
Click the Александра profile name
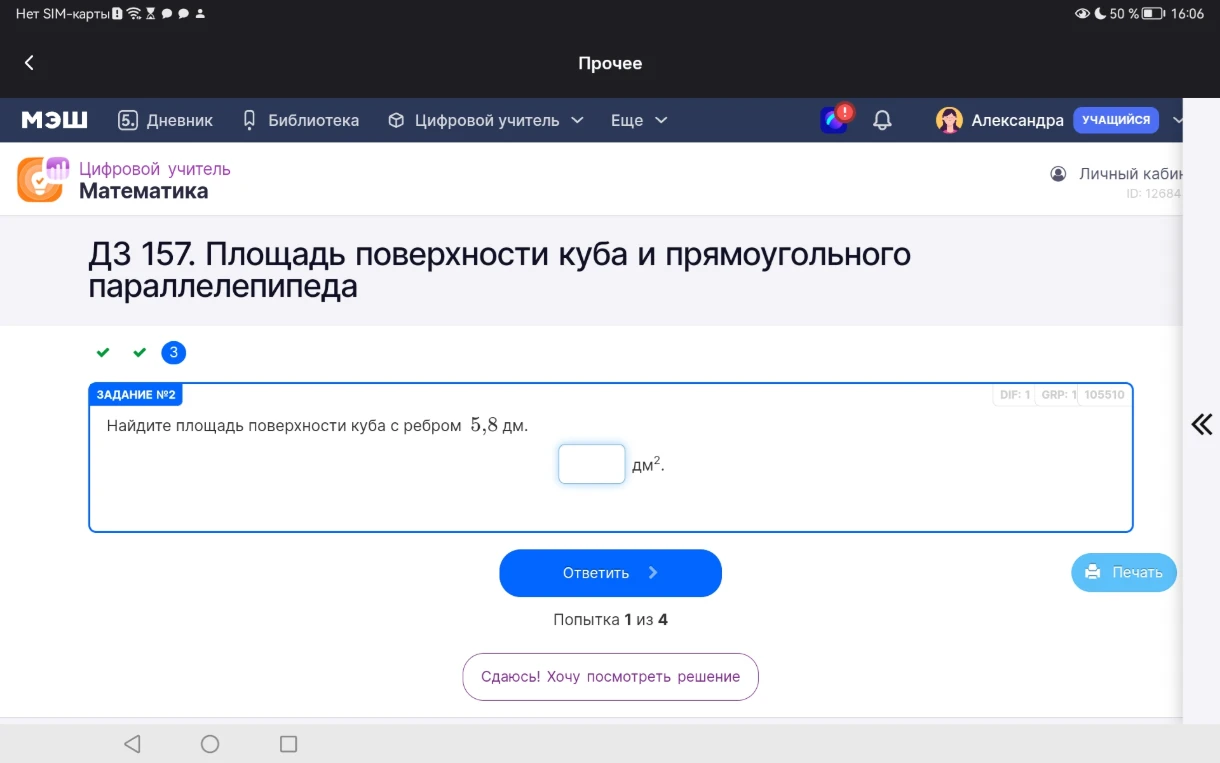point(1017,120)
